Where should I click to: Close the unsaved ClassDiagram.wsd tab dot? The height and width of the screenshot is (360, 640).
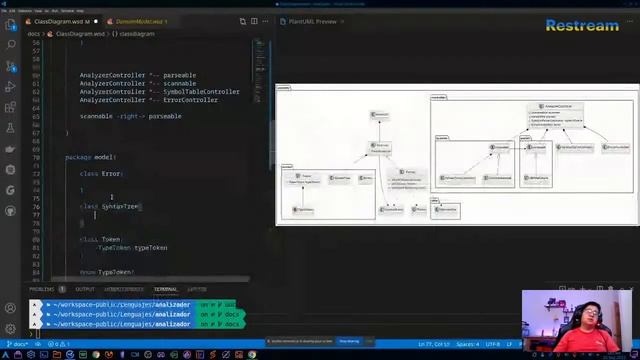(96, 21)
